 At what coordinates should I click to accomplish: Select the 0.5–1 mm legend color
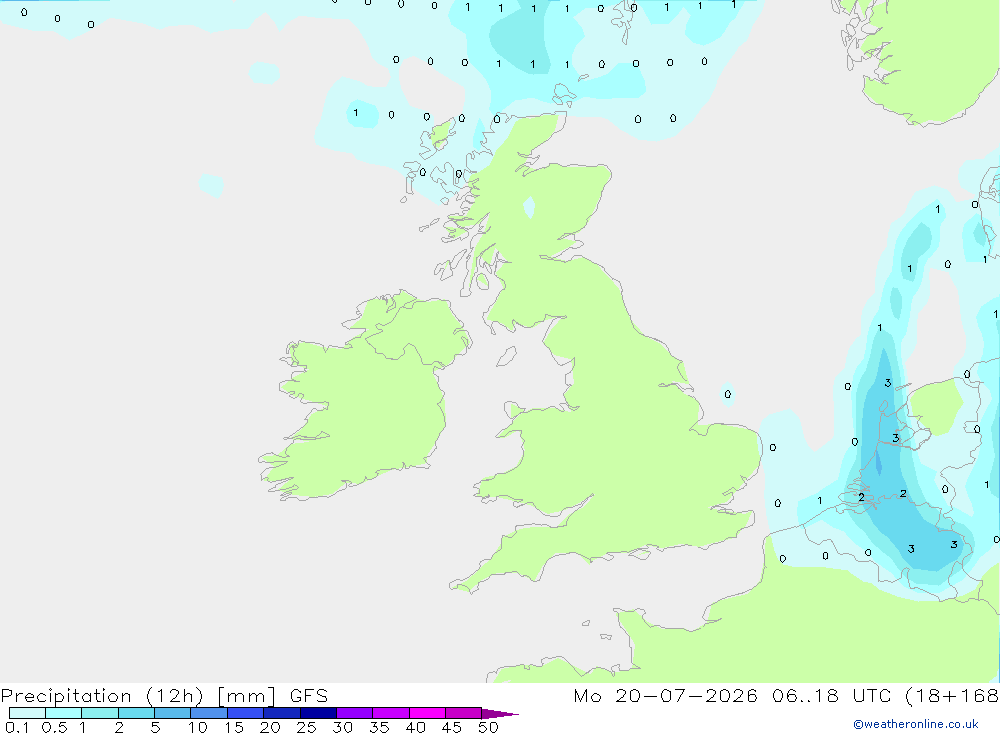click(64, 713)
